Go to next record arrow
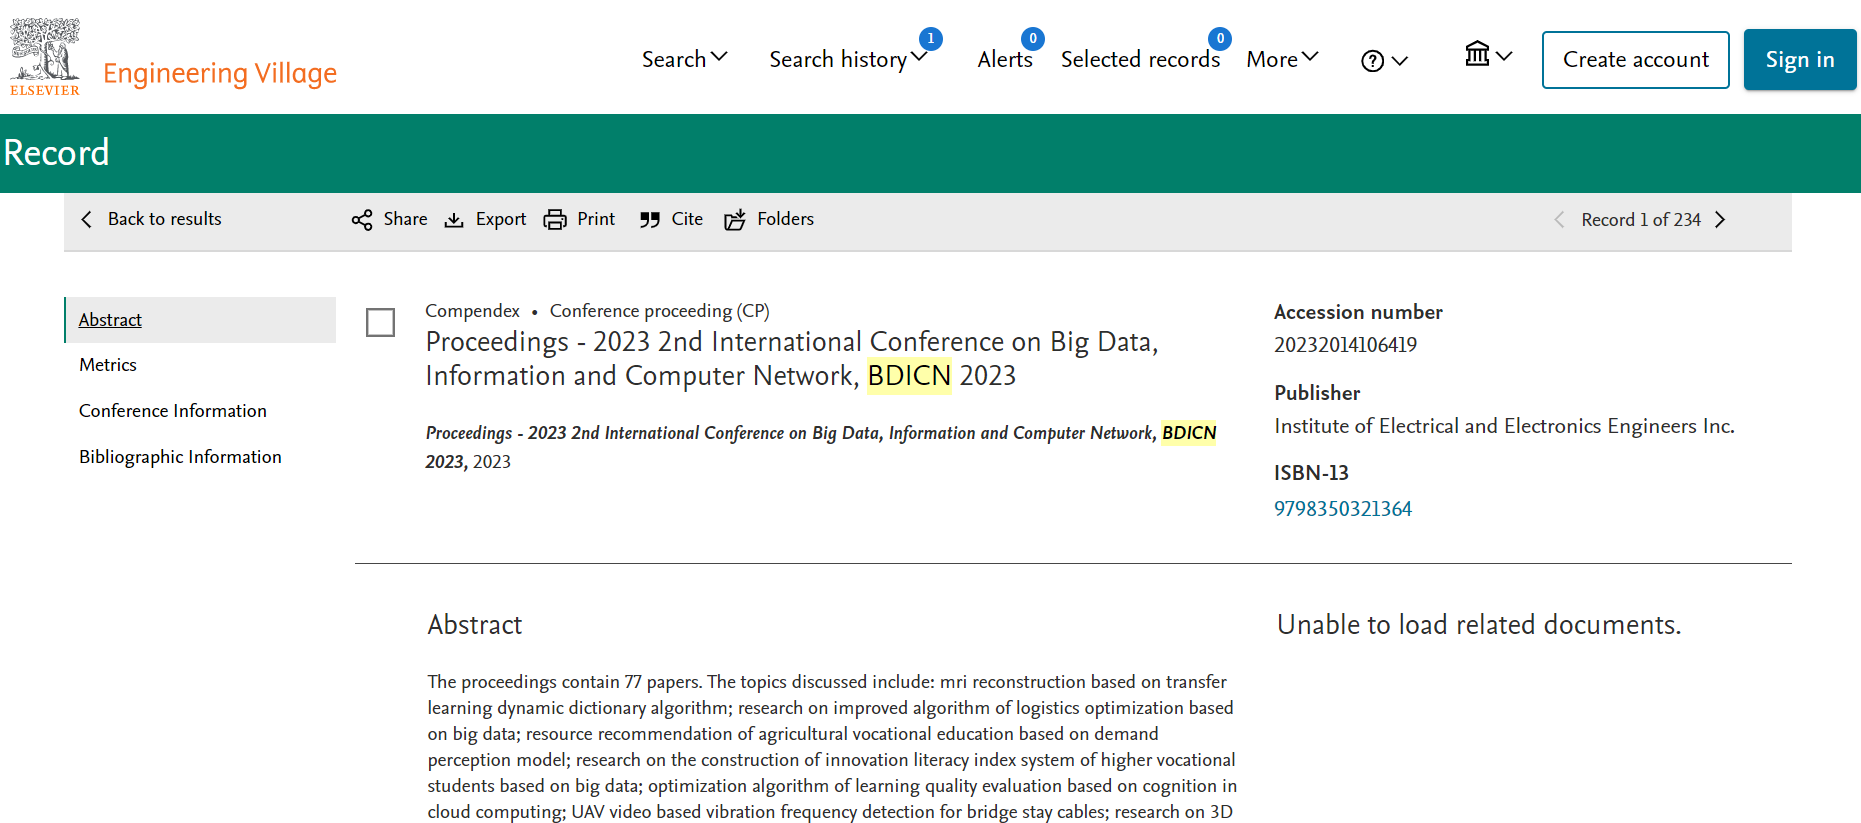1861x823 pixels. 1720,220
